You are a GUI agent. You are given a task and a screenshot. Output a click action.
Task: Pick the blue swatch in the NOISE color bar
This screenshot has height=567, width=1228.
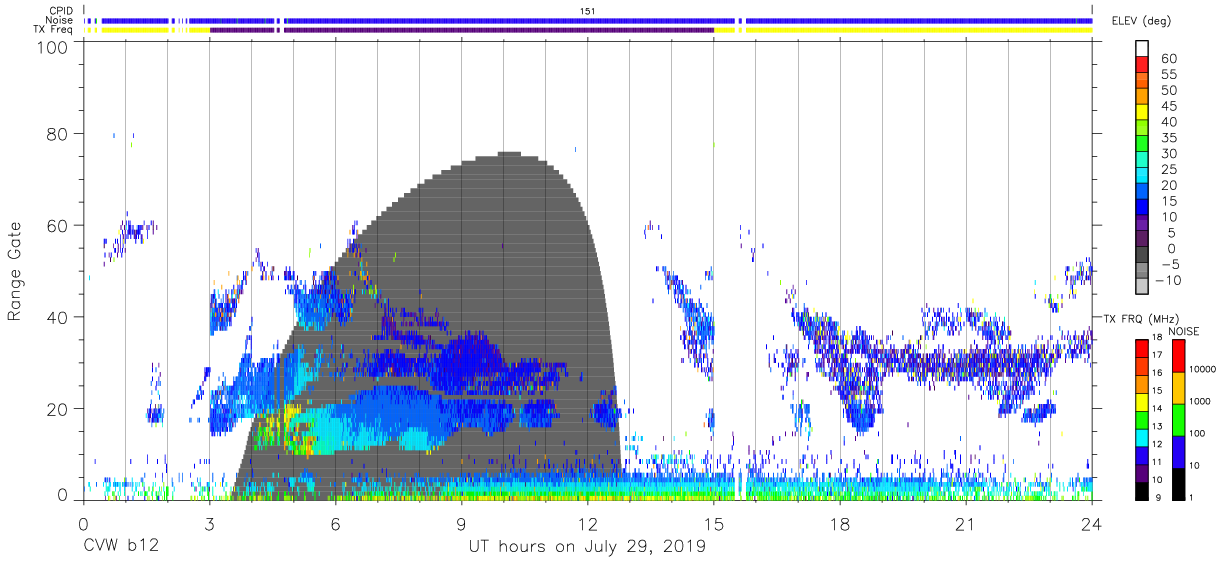coord(1177,452)
